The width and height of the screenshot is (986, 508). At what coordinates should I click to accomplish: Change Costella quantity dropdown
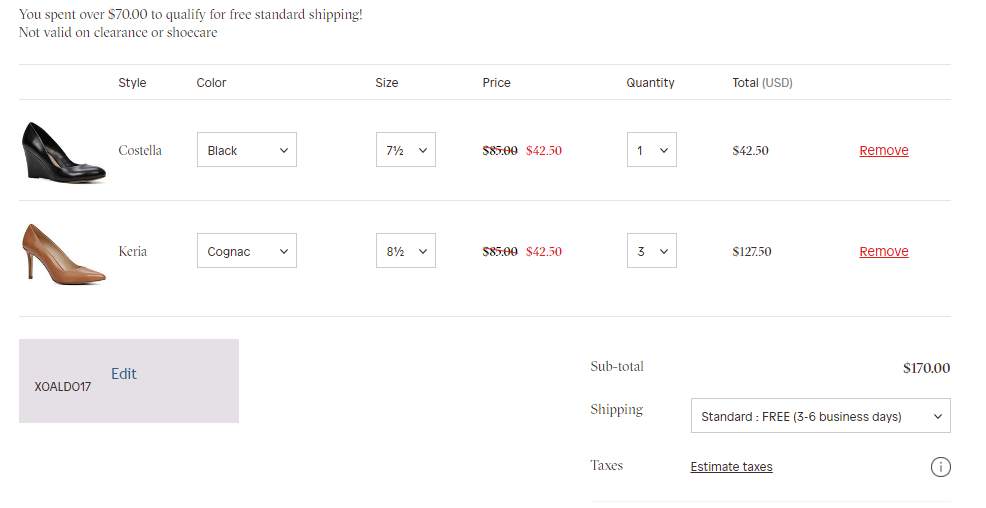(x=651, y=150)
